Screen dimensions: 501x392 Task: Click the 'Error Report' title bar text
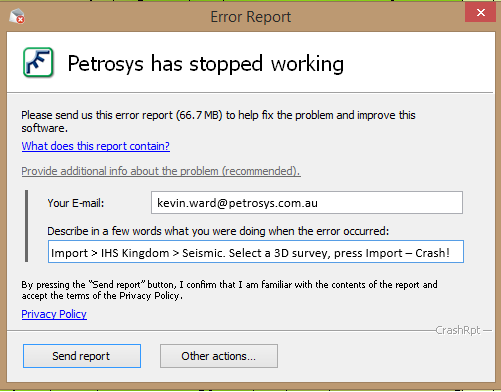point(251,17)
